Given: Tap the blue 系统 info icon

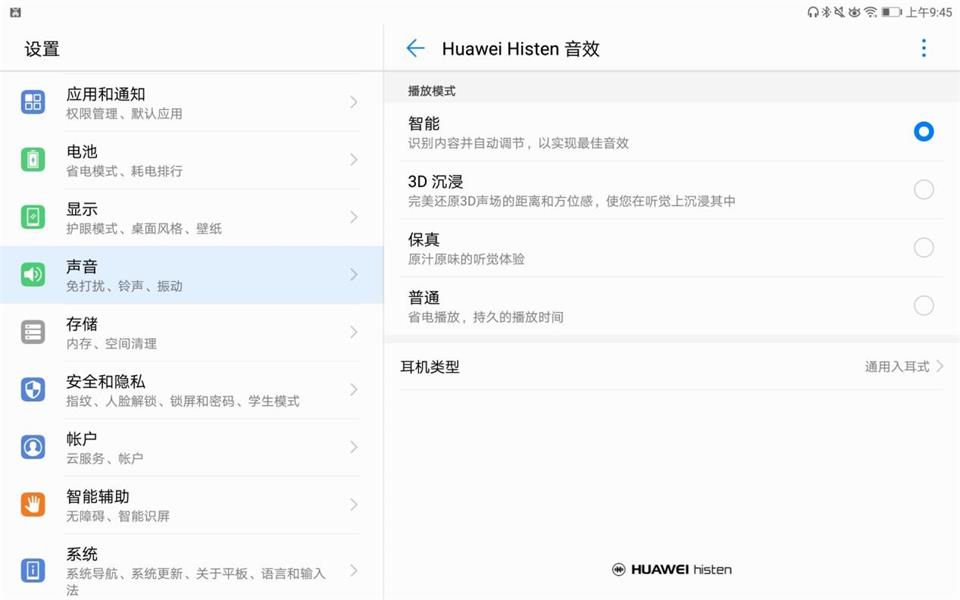Looking at the screenshot, I should 33,570.
